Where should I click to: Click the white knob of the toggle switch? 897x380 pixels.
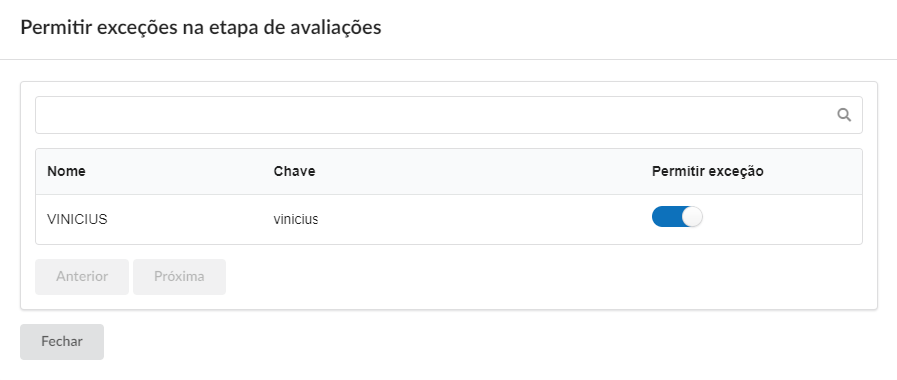click(692, 217)
